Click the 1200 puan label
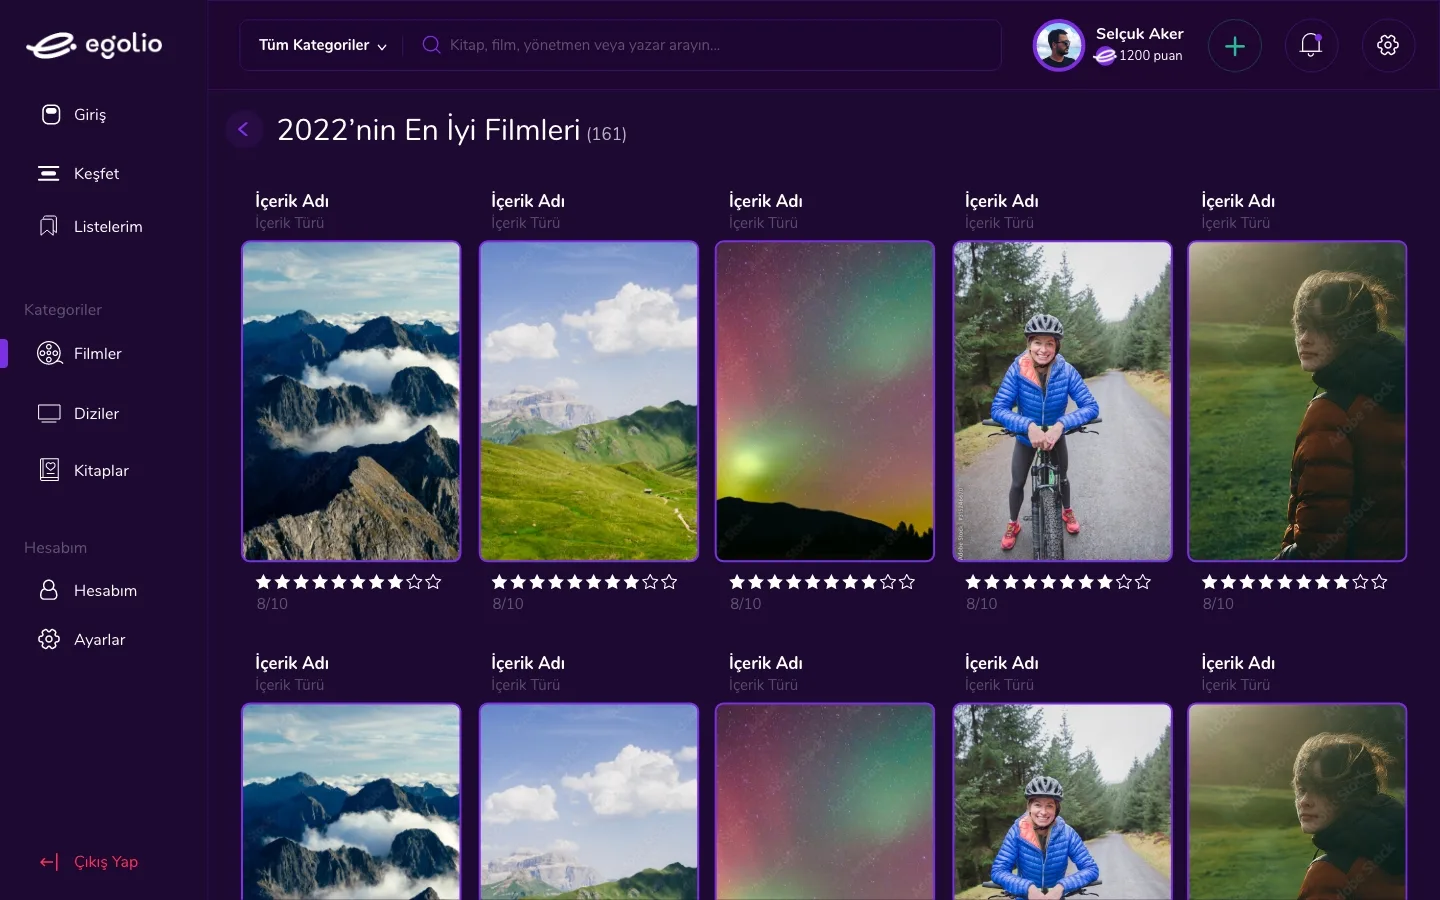Screen dimensions: 1440x900 tap(1151, 56)
